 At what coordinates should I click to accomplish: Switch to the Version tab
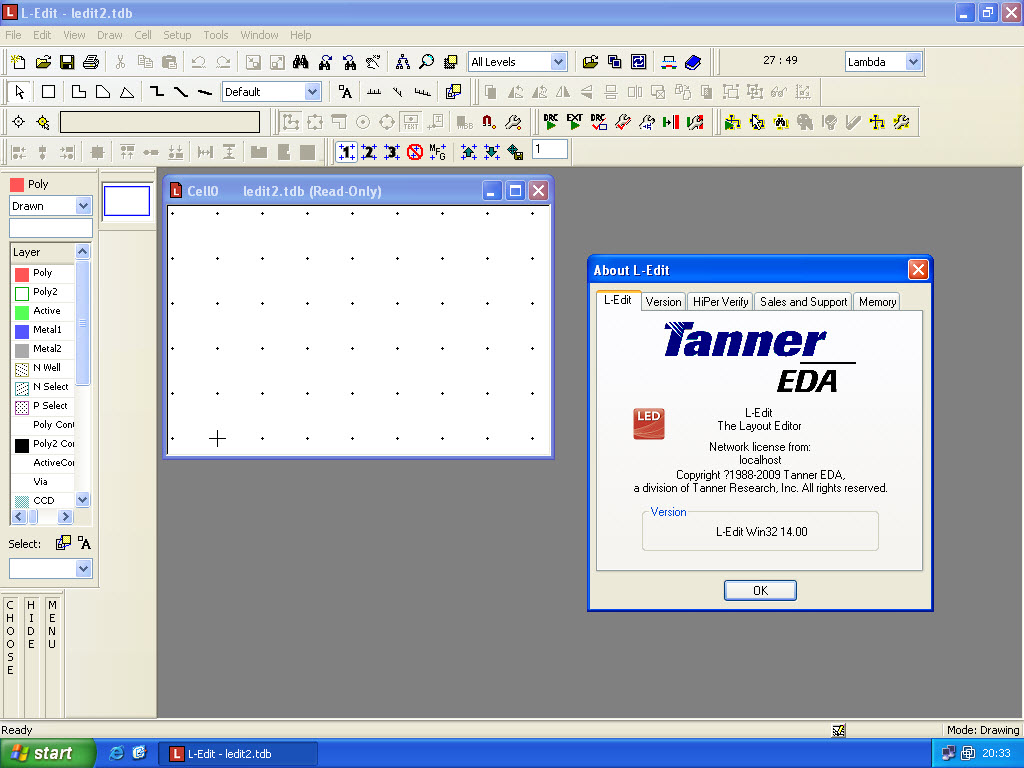click(x=663, y=302)
